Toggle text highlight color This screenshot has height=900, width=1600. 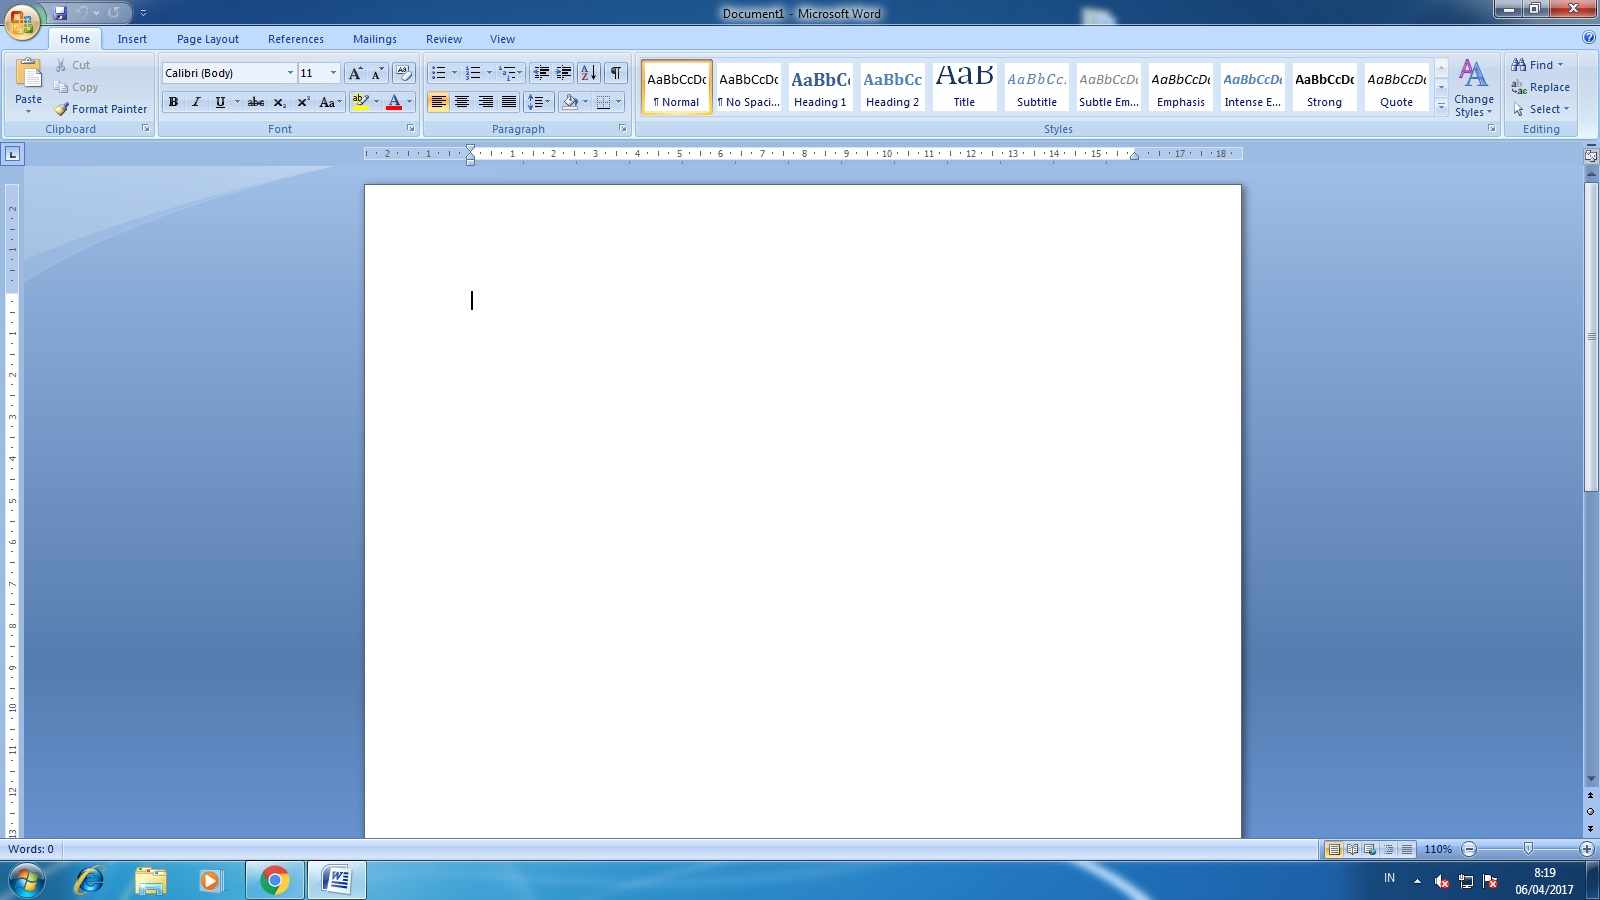click(x=361, y=101)
